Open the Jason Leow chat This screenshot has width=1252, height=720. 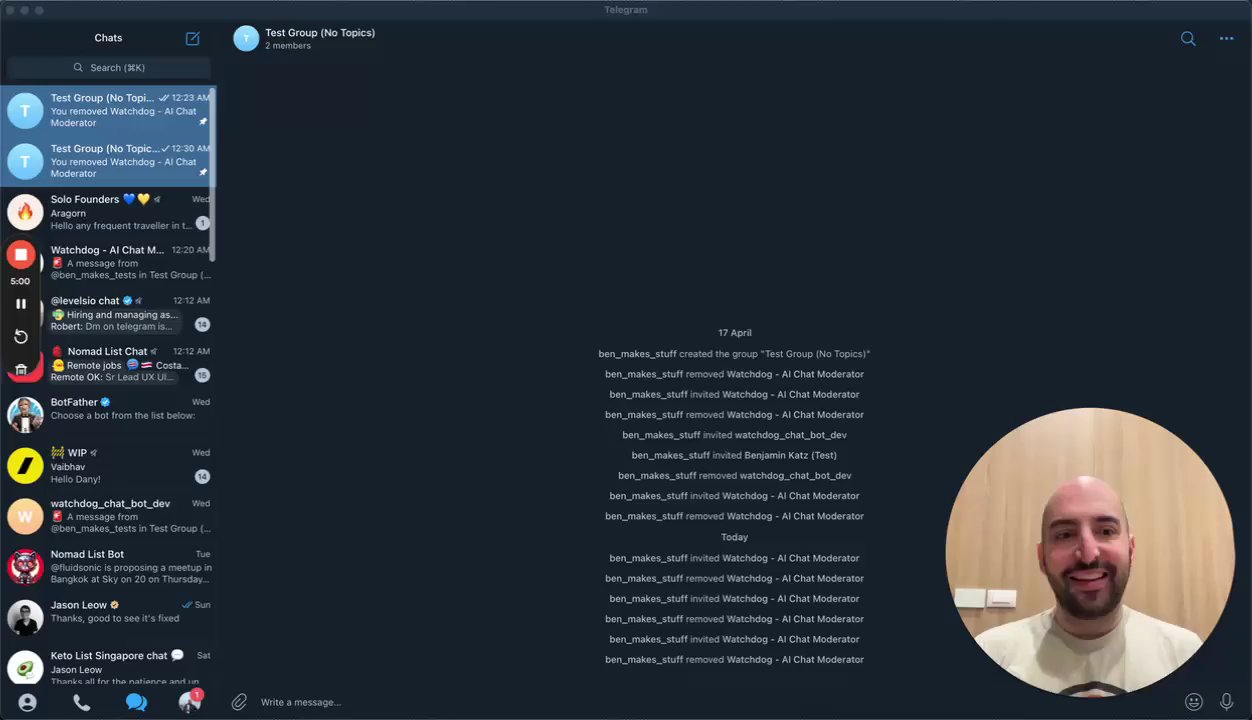click(x=108, y=617)
